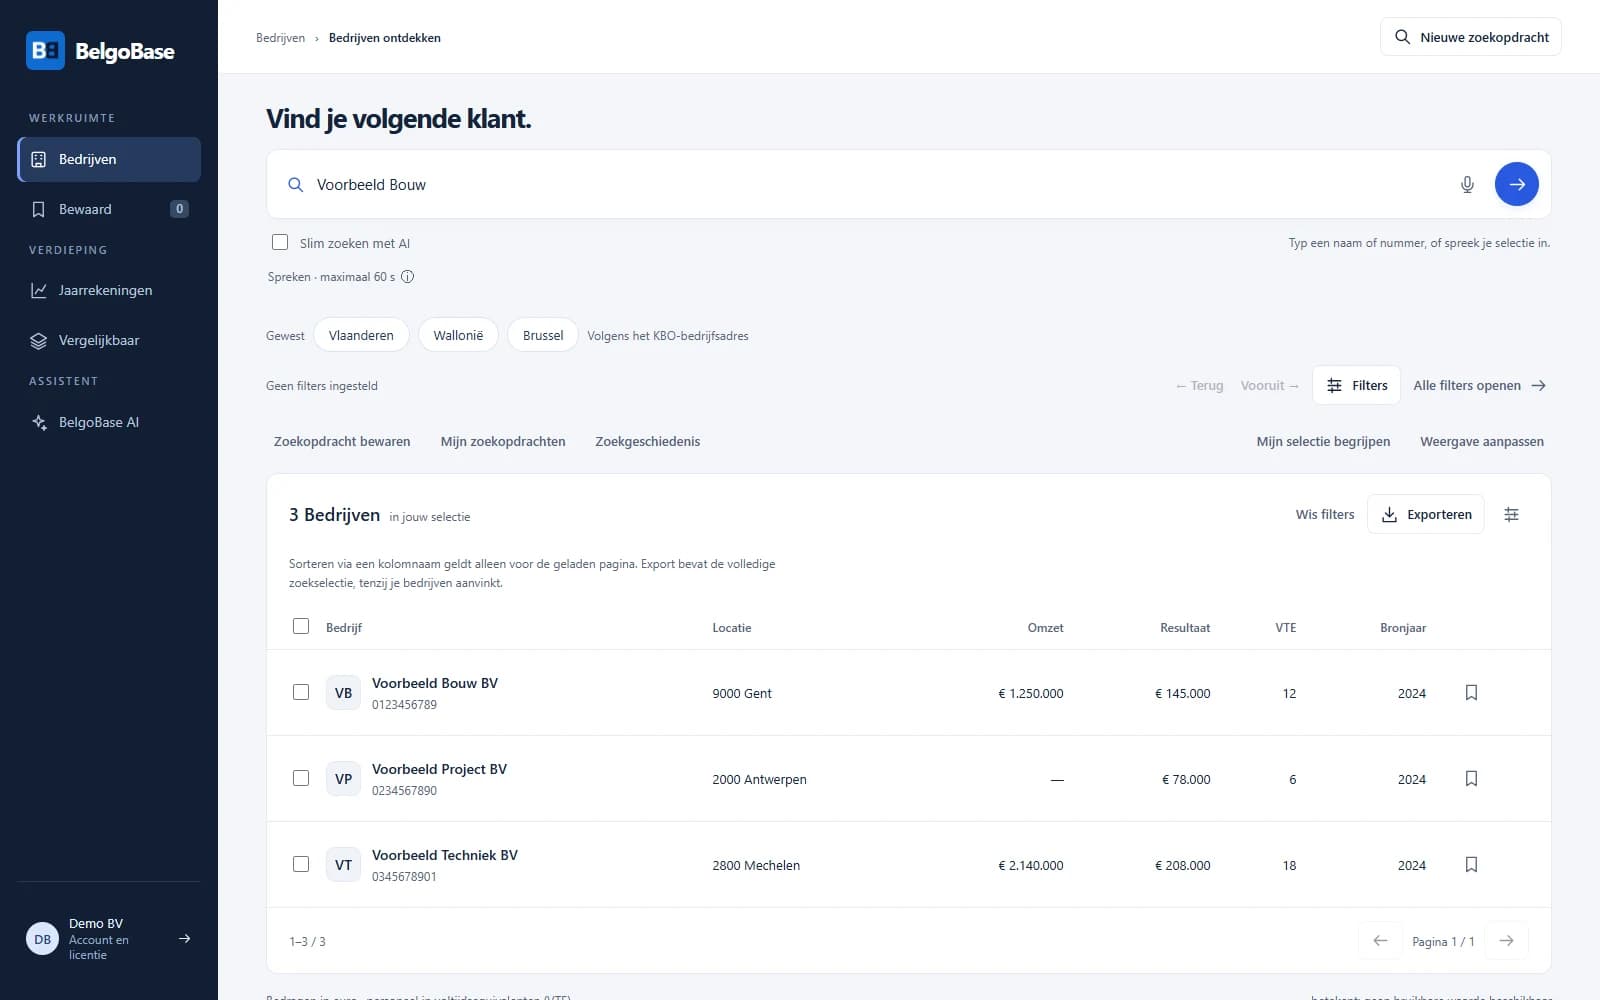Open account arrow next to Demo BV
The image size is (1600, 1000).
tap(184, 939)
